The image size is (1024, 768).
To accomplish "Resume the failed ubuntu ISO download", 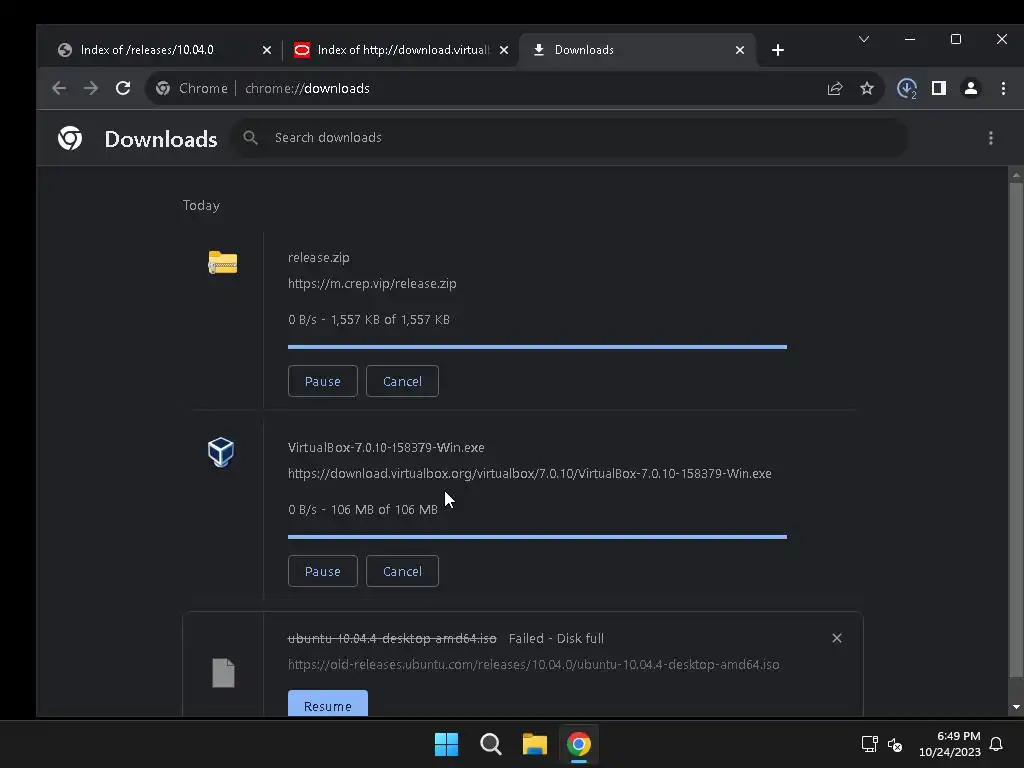I will click(328, 704).
